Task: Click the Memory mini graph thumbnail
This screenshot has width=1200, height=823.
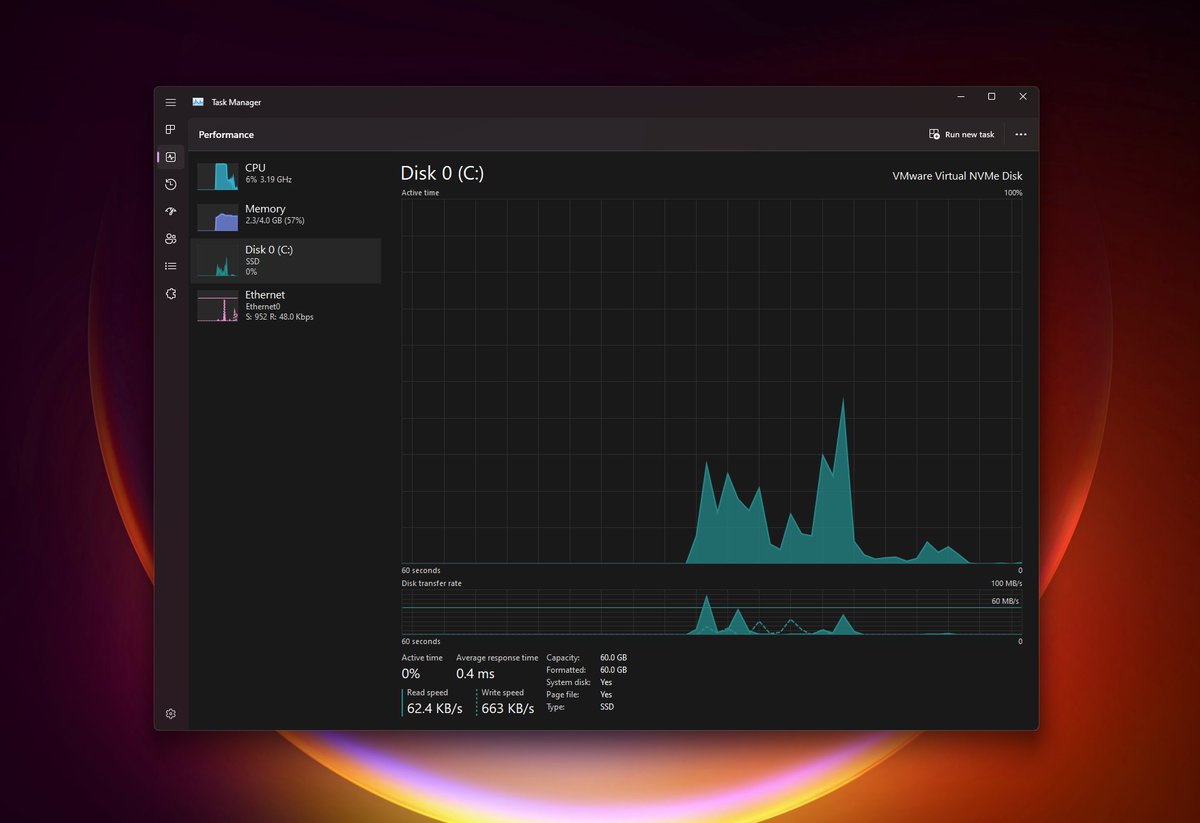Action: click(218, 217)
